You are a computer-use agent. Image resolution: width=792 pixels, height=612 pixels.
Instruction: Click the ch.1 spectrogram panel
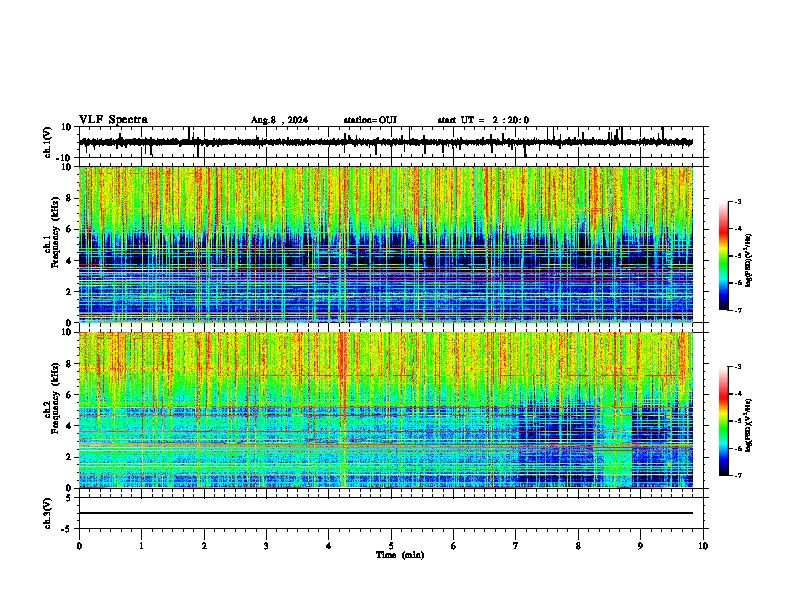coord(386,244)
